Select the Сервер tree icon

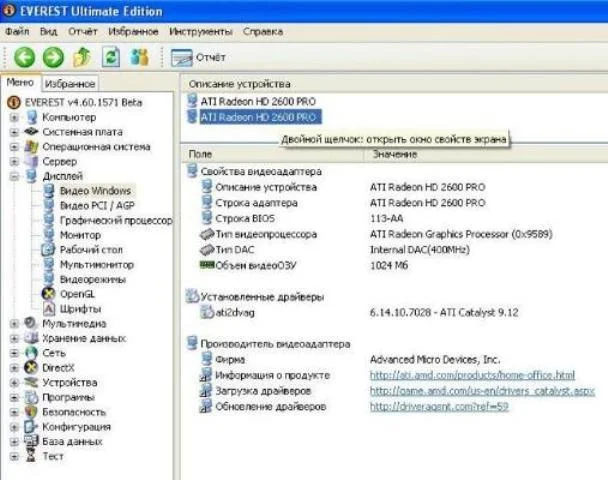pyautogui.click(x=32, y=161)
